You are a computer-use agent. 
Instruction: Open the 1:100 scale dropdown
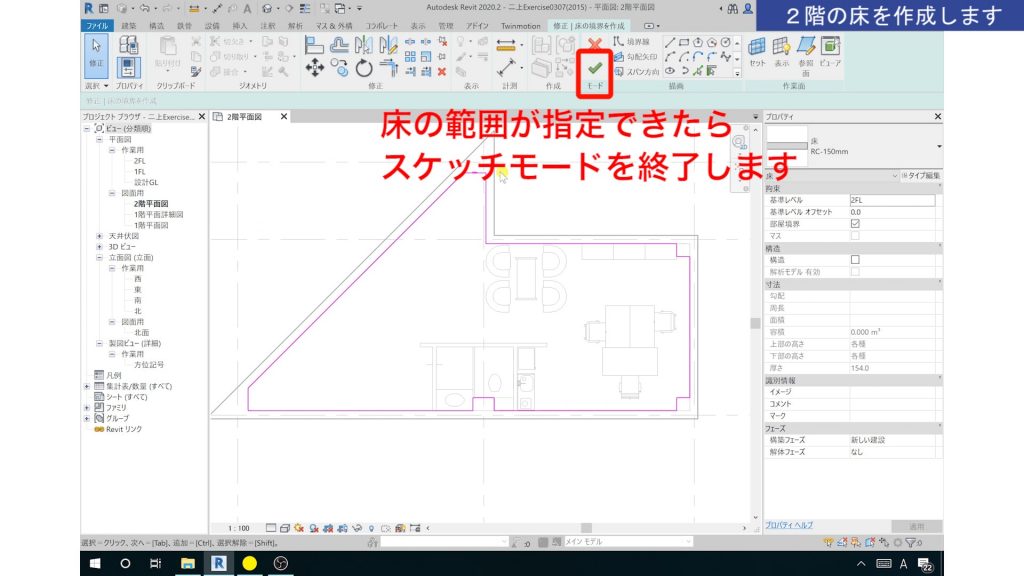tap(237, 527)
